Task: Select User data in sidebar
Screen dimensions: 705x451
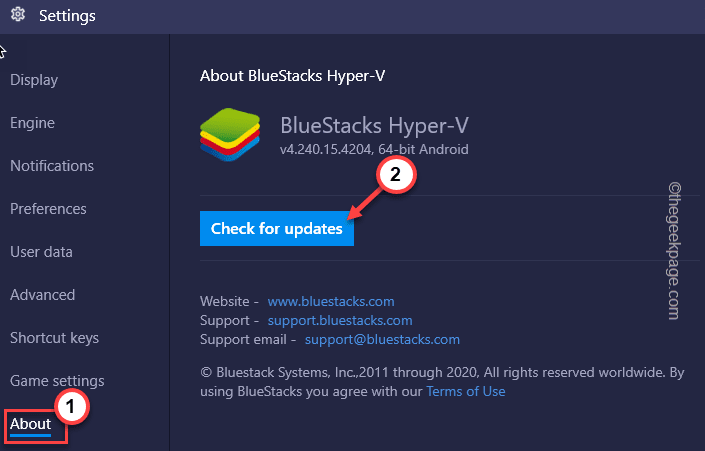Action: click(41, 252)
